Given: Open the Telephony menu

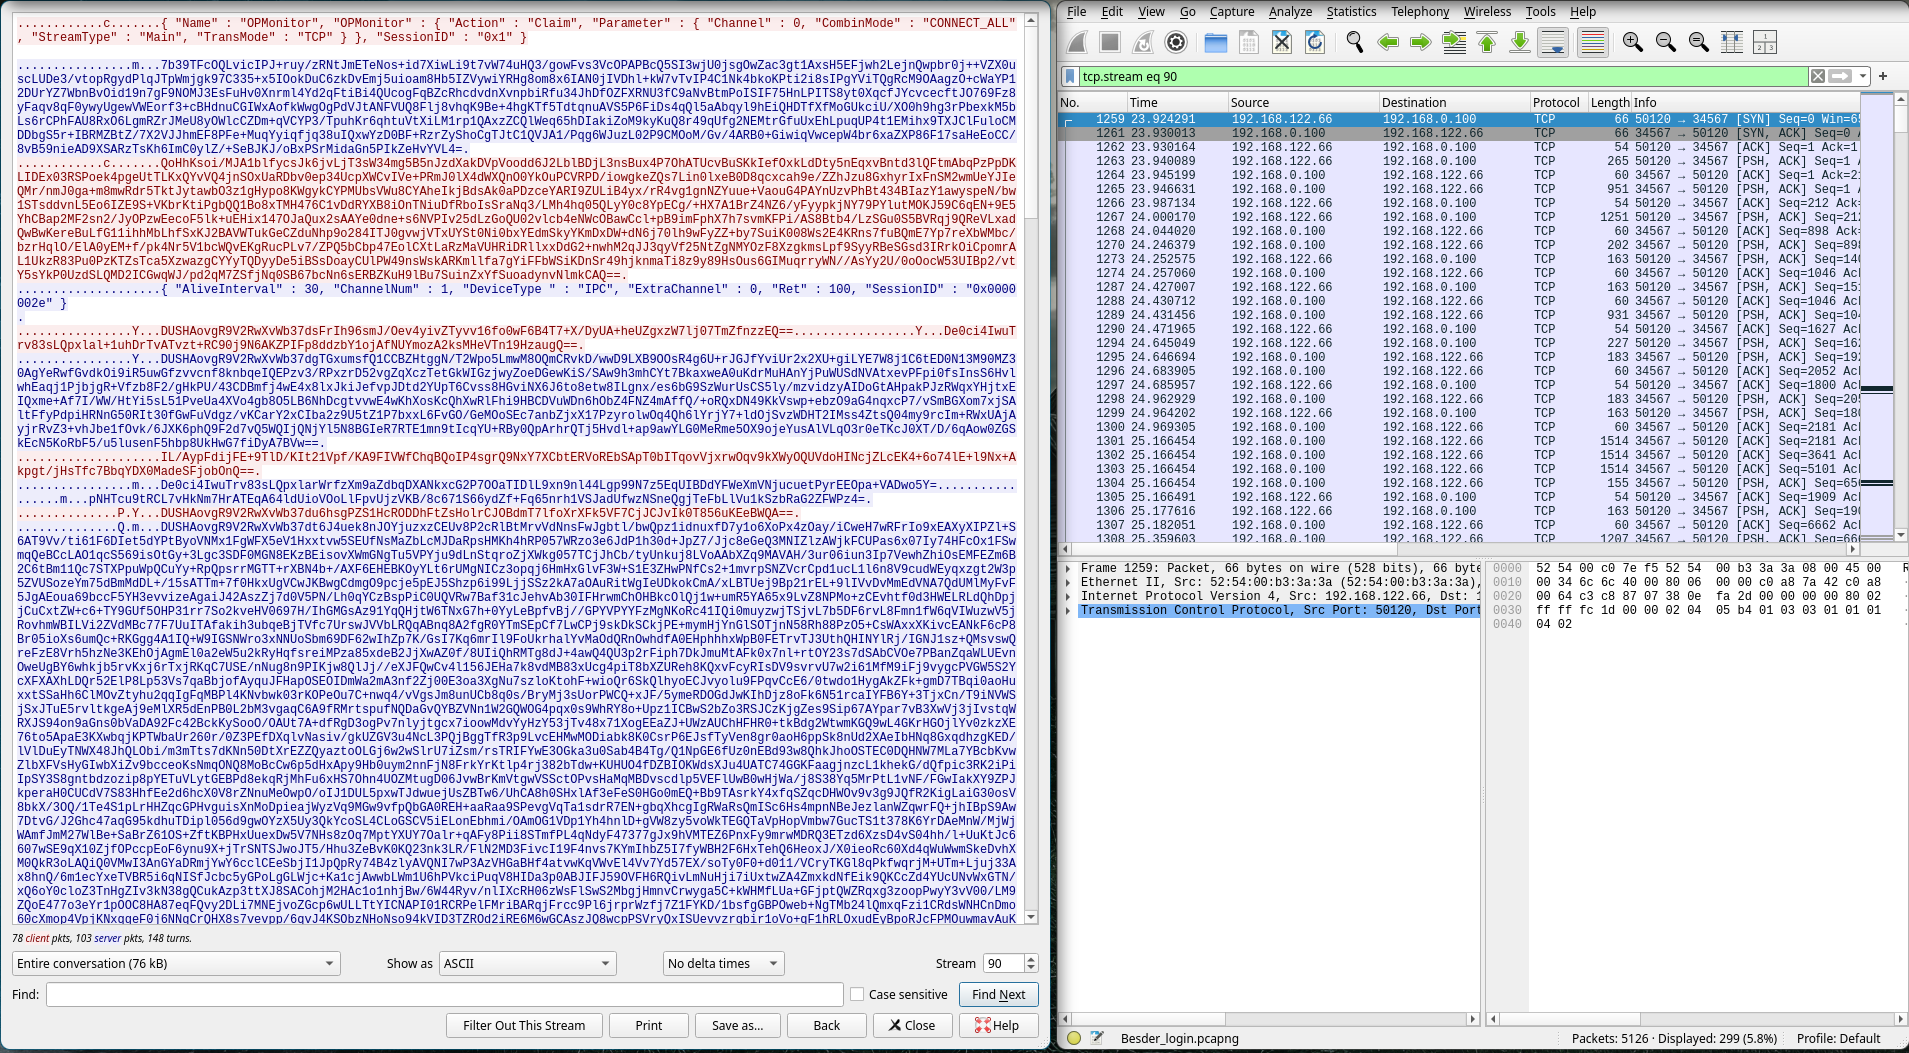Looking at the screenshot, I should [x=1420, y=11].
